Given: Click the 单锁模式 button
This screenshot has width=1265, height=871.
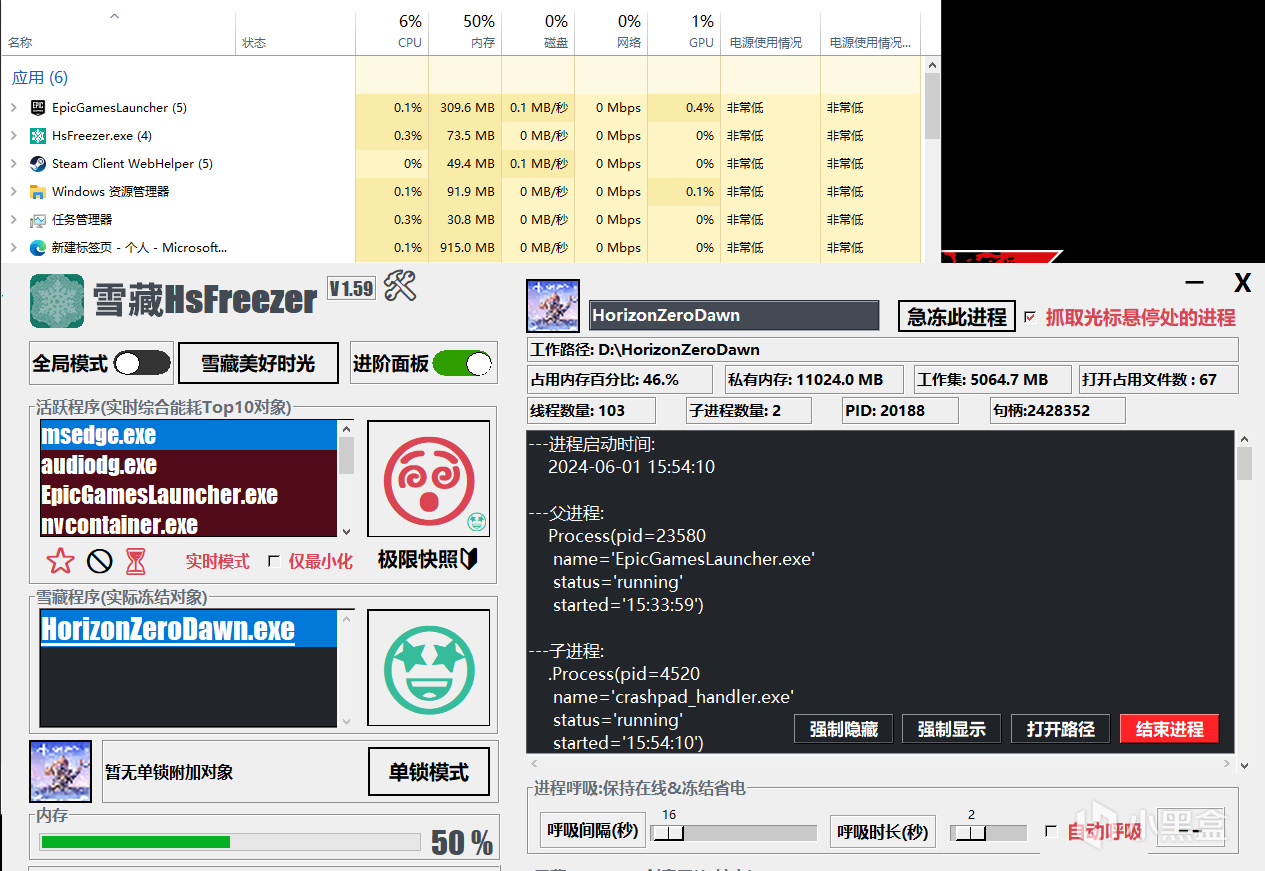Looking at the screenshot, I should 428,772.
